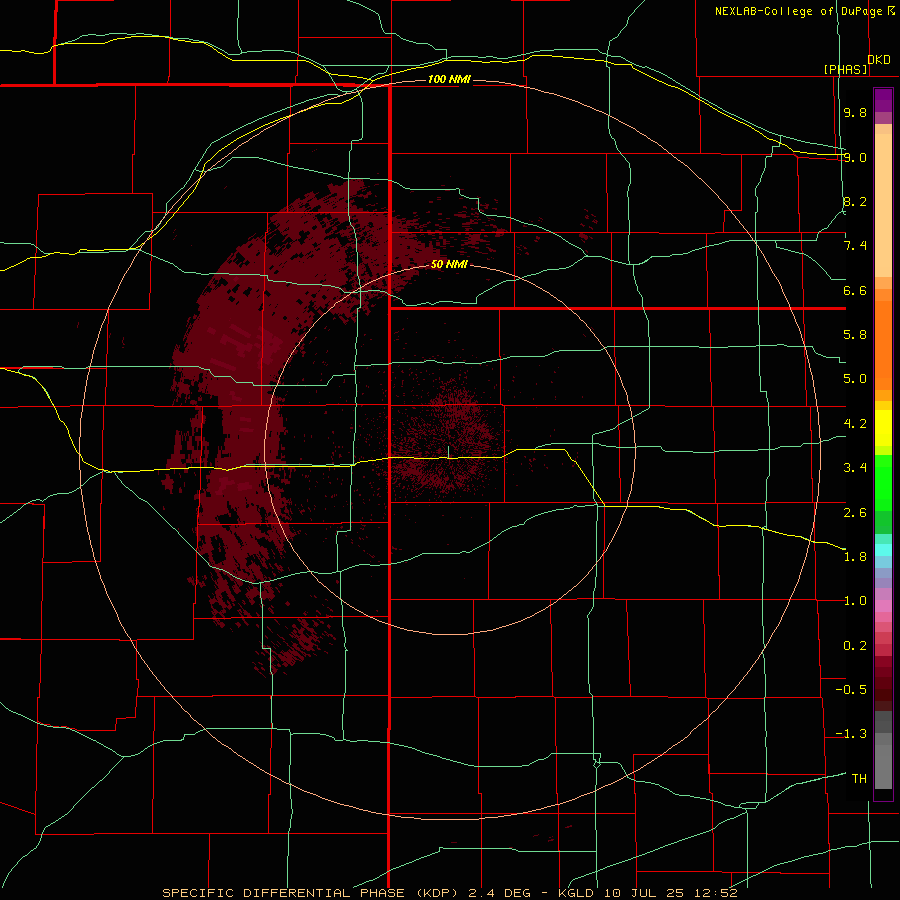This screenshot has width=900, height=900.
Task: Click the 9.0 value on color scale
Action: click(x=855, y=157)
